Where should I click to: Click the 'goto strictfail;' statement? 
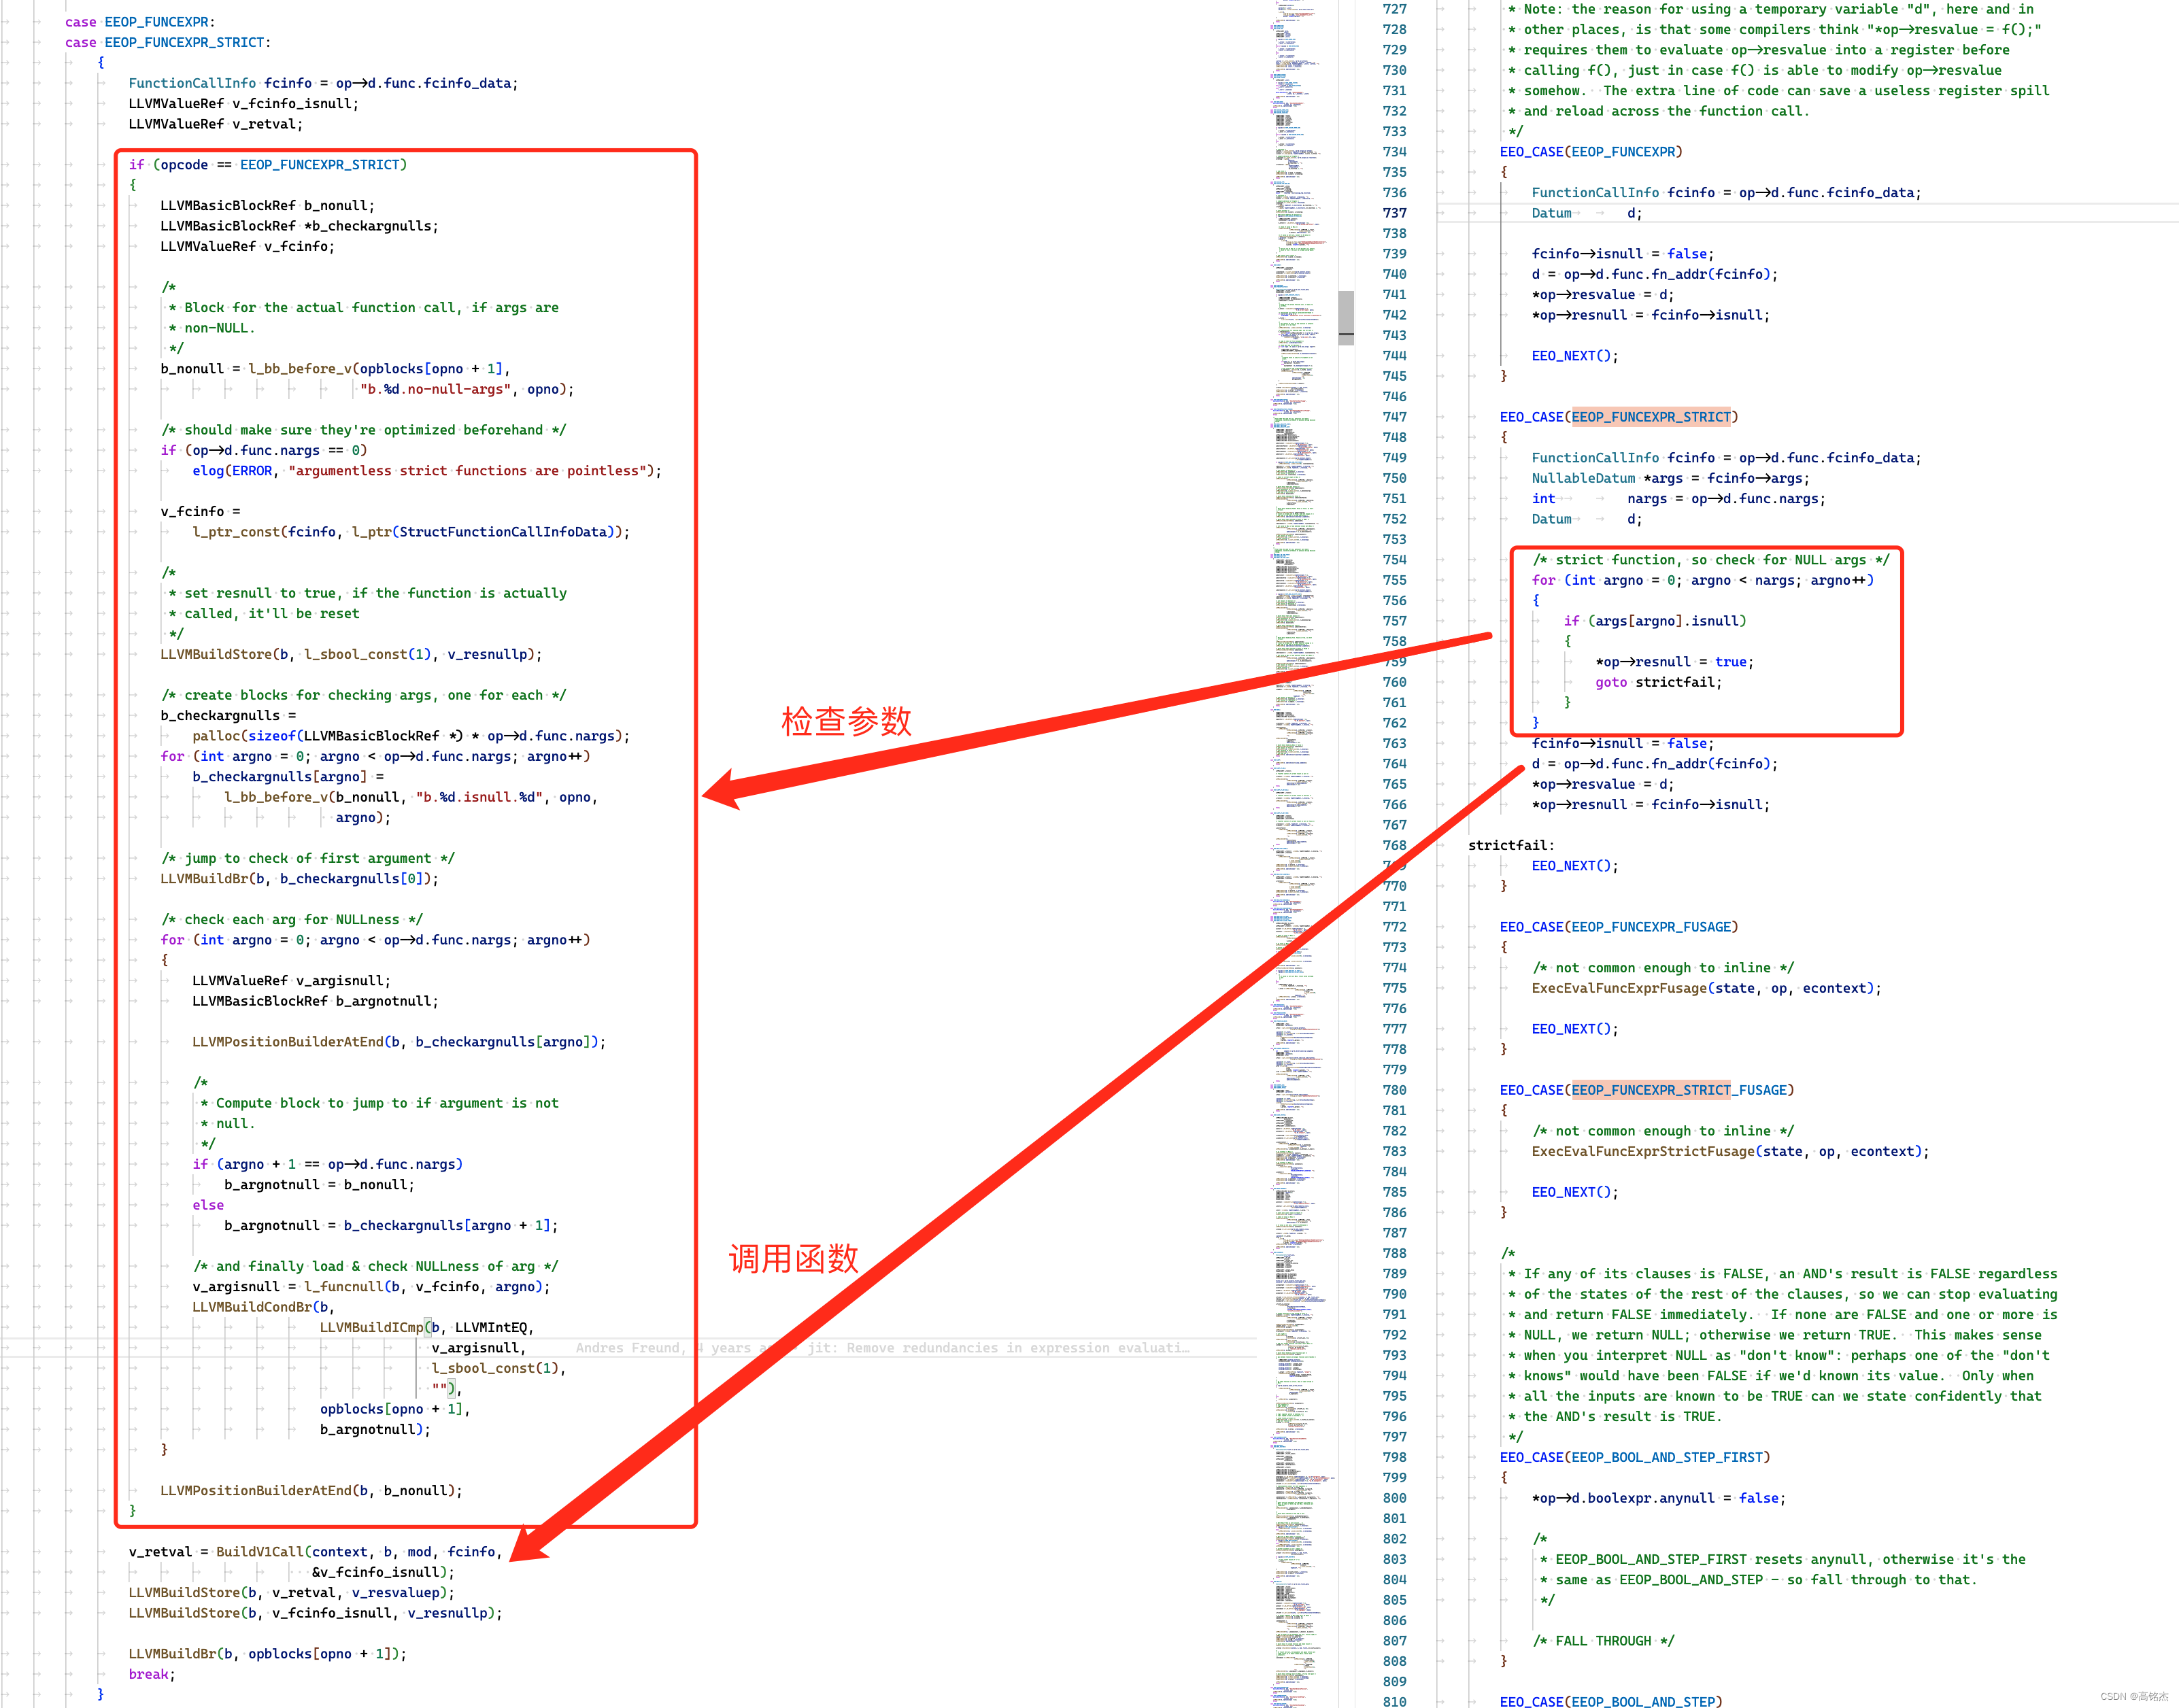1659,682
